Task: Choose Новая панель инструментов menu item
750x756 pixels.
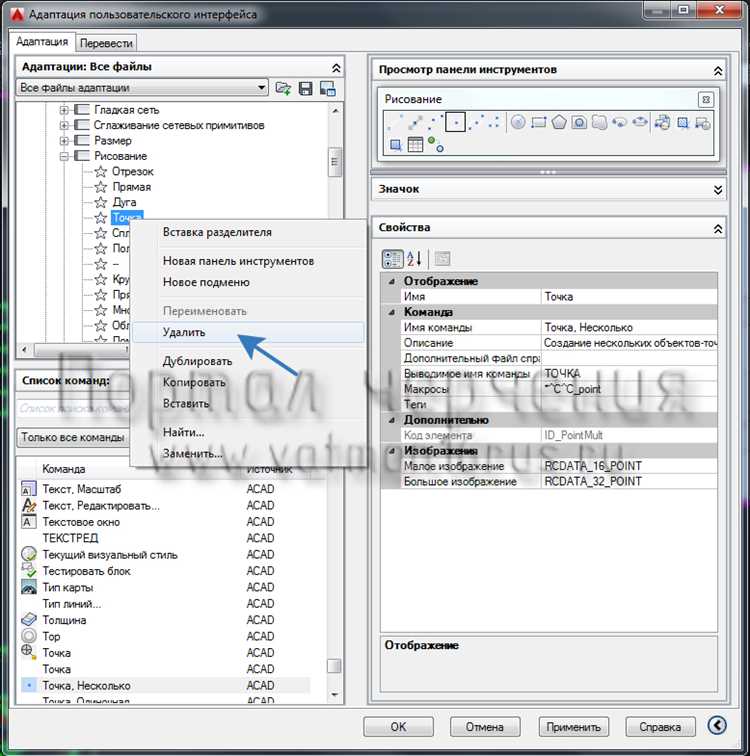Action: pyautogui.click(x=248, y=261)
